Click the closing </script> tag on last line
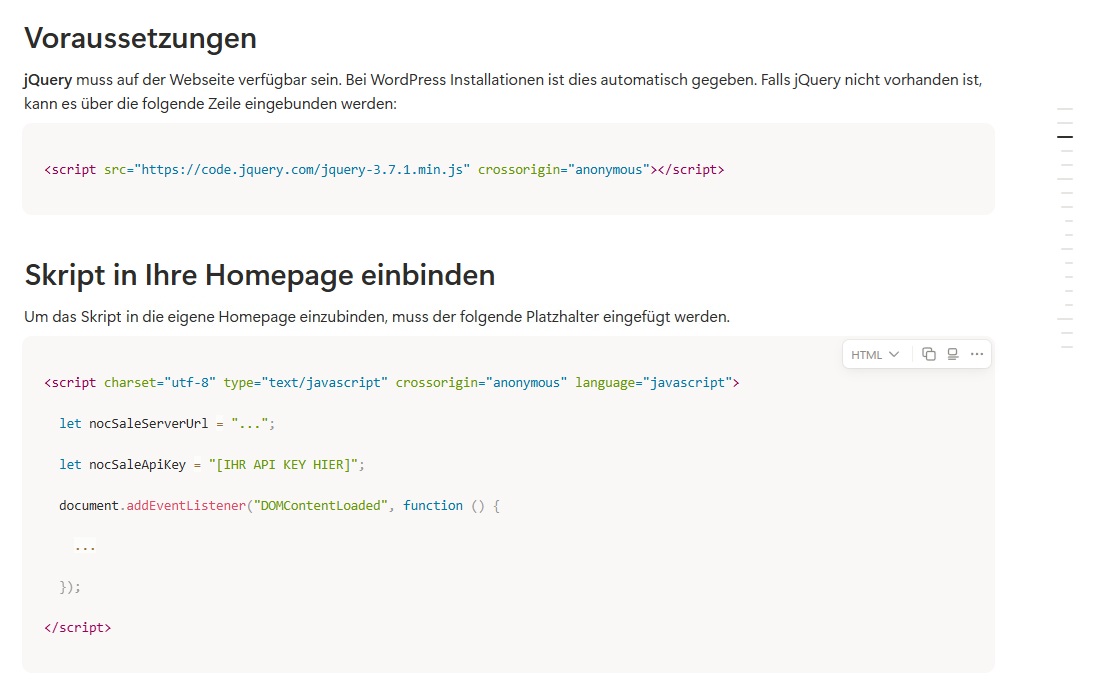The width and height of the screenshot is (1115, 694). point(78,628)
